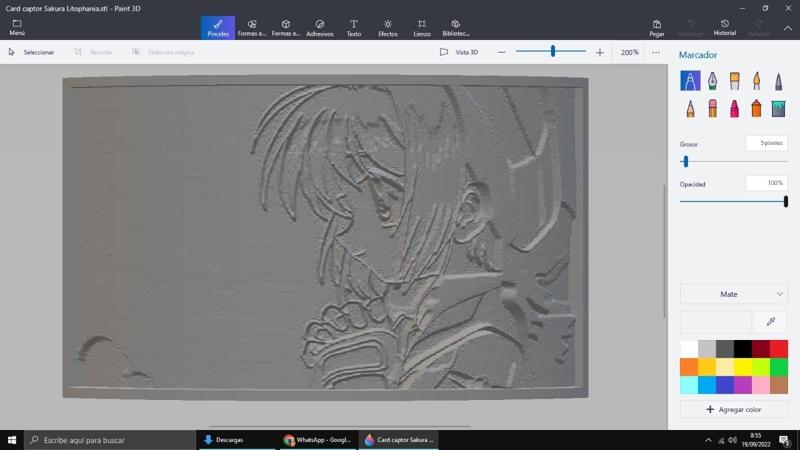800x450 pixels.
Task: Switch to WhatsApp Chrome taskbar window
Action: (317, 440)
